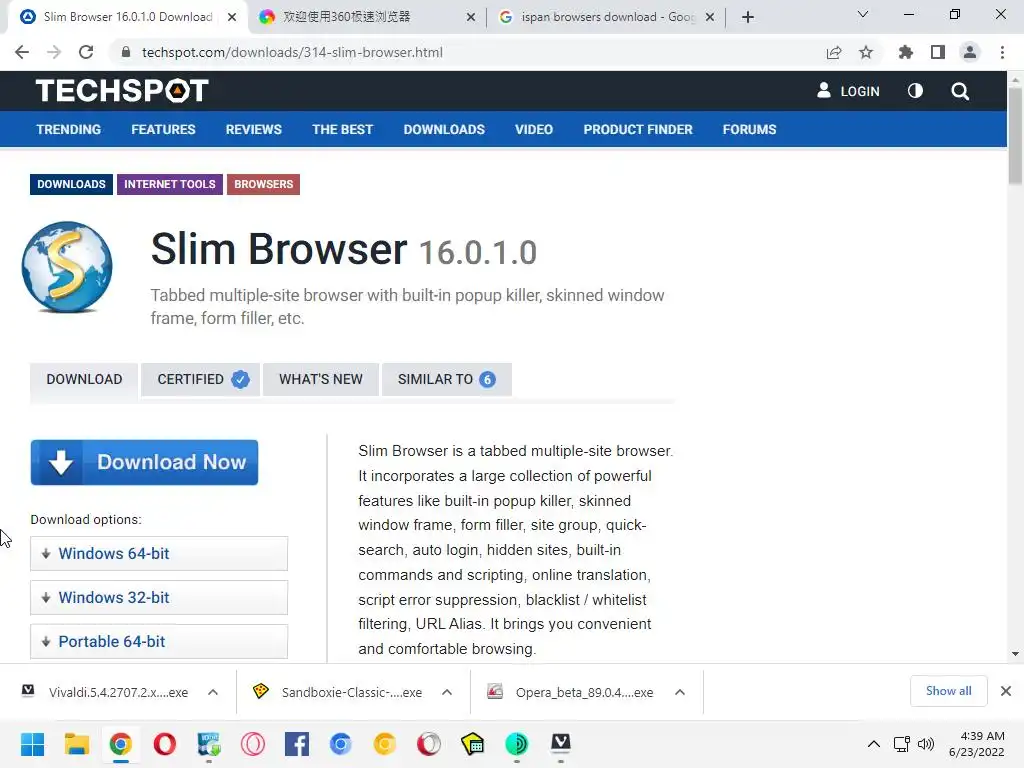Show hidden system tray icons
1024x768 pixels.
873,744
